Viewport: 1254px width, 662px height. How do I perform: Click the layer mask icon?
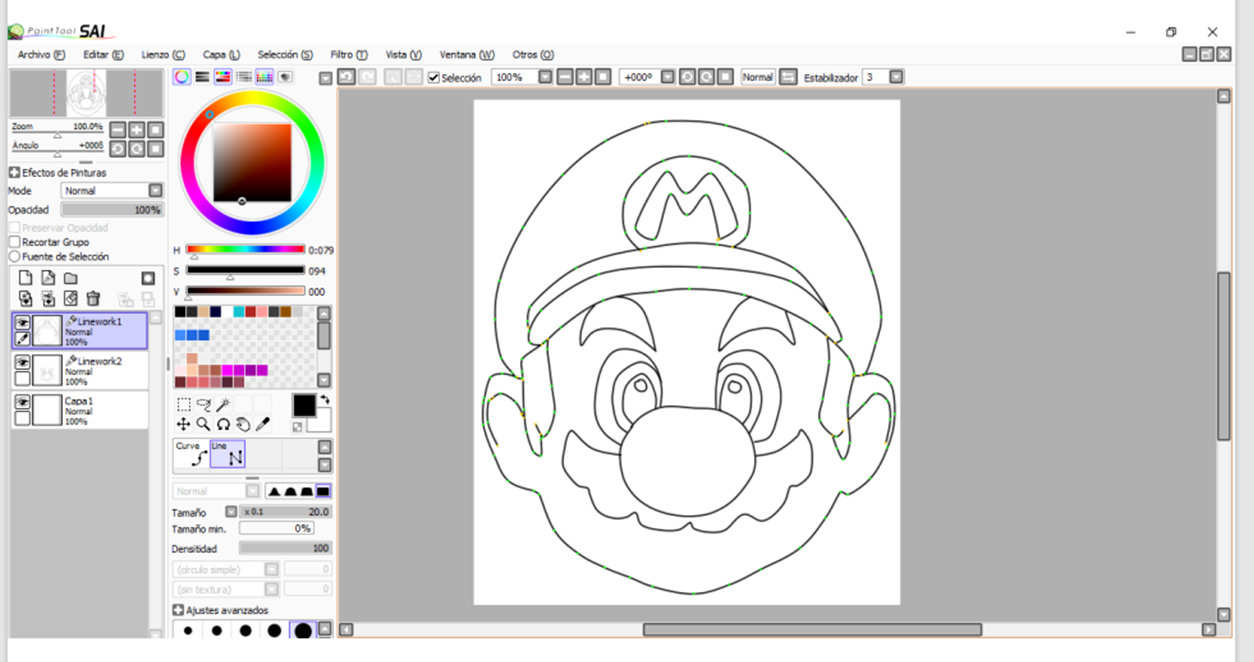click(x=148, y=278)
